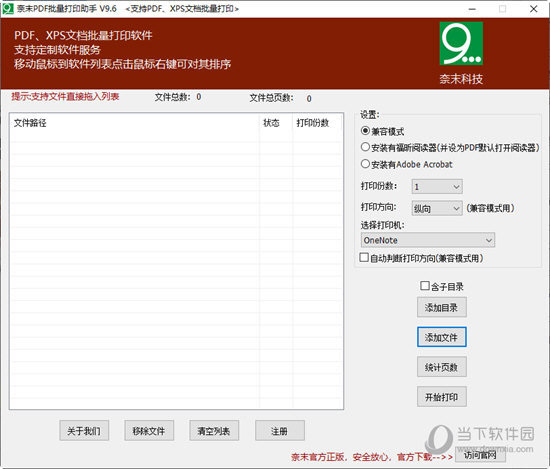Open the 打印份数 dropdown
Screen dimensions: 550x469
pyautogui.click(x=437, y=187)
